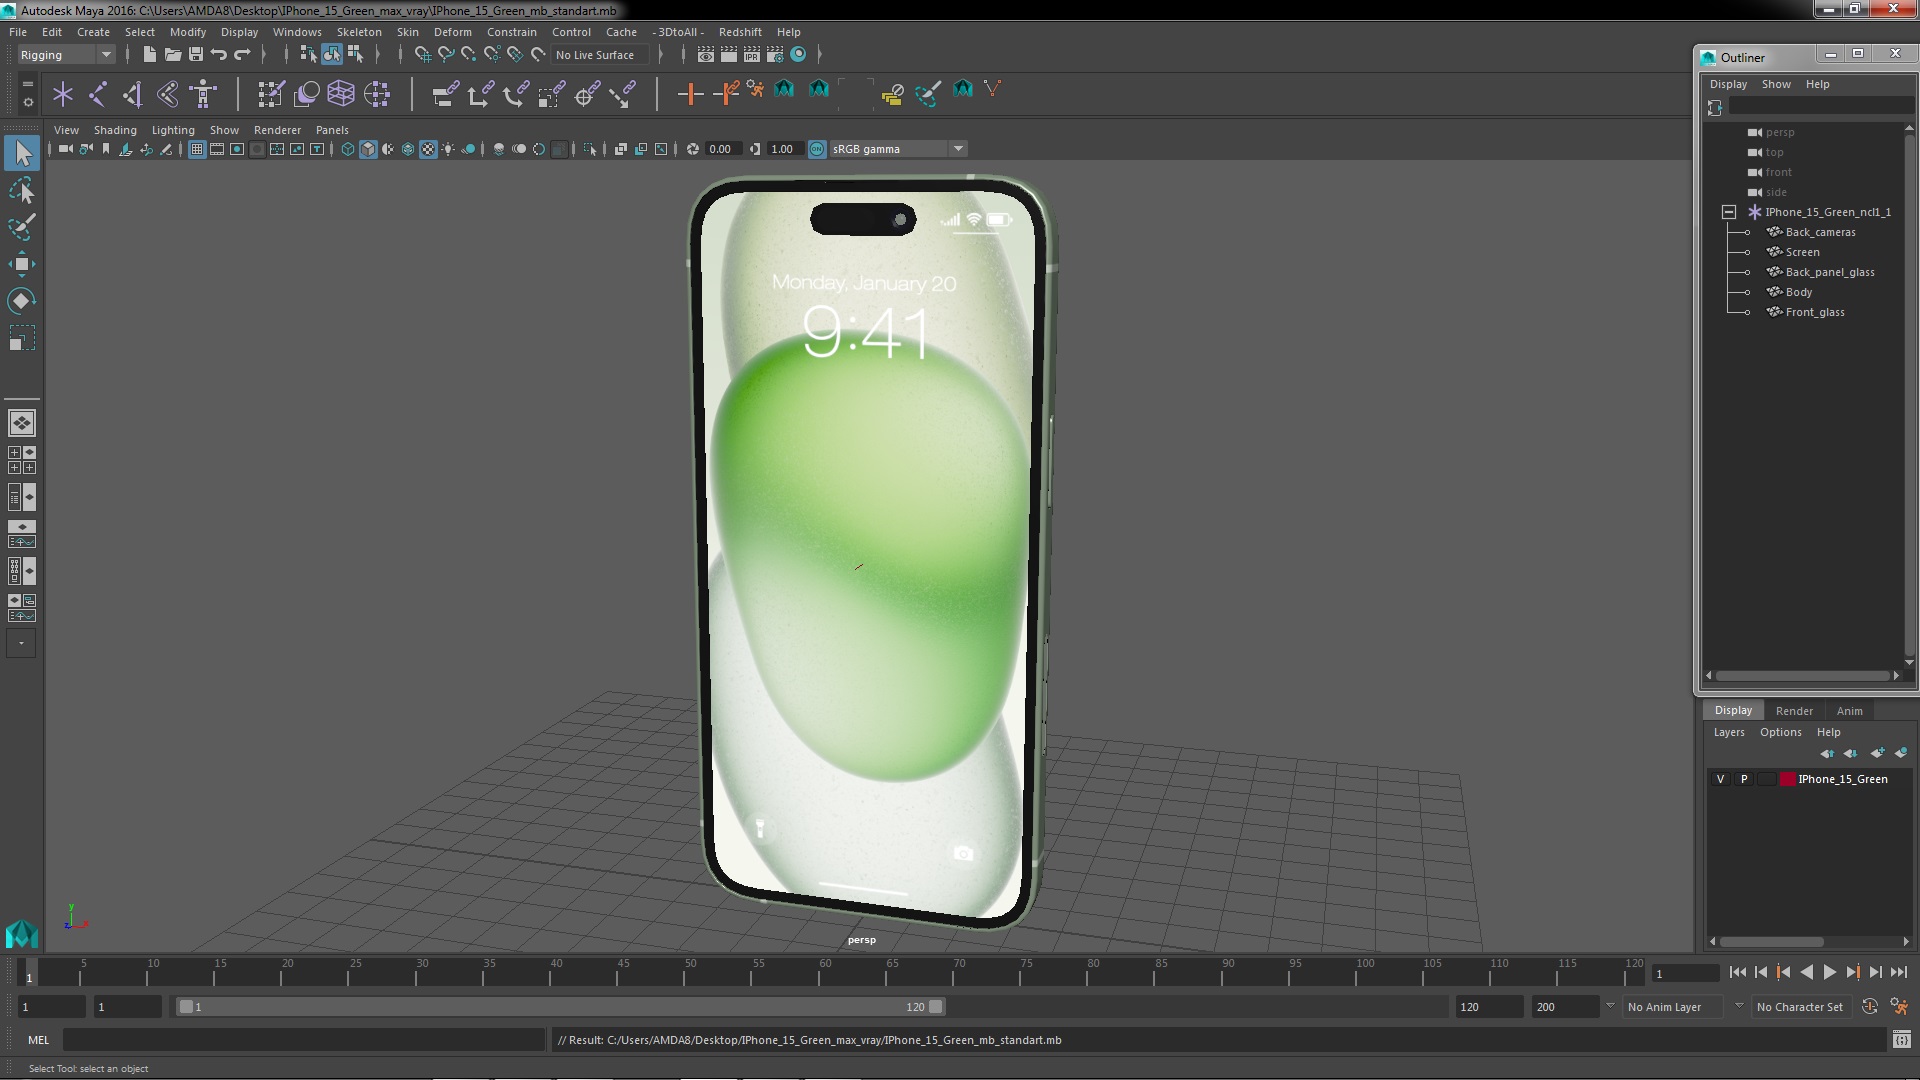The height and width of the screenshot is (1080, 1920).
Task: Open Animation Preferences running figure icon
Action: coord(1898,1007)
